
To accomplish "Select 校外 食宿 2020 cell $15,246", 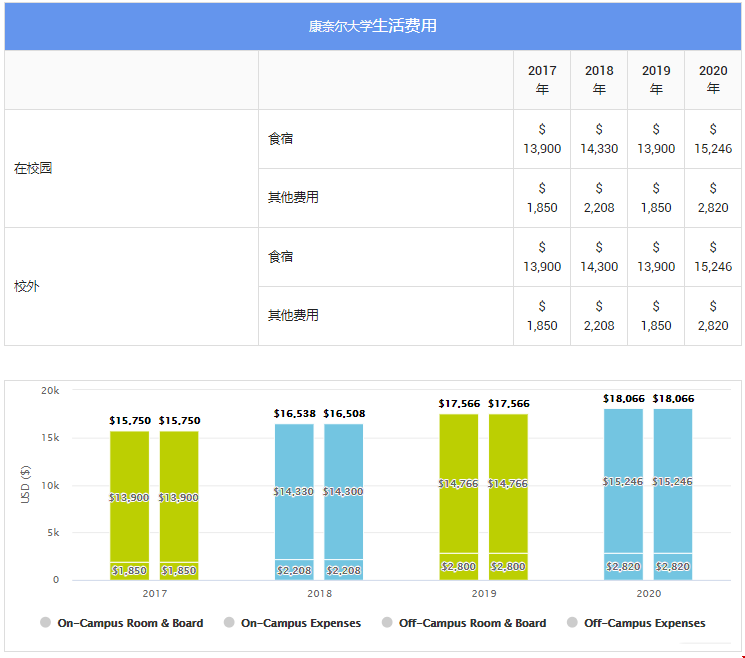I will (x=713, y=257).
